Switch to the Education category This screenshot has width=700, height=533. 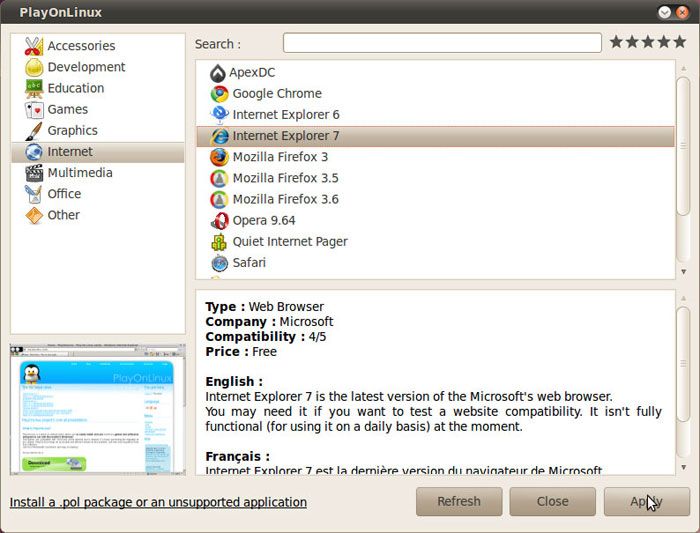pyautogui.click(x=98, y=88)
